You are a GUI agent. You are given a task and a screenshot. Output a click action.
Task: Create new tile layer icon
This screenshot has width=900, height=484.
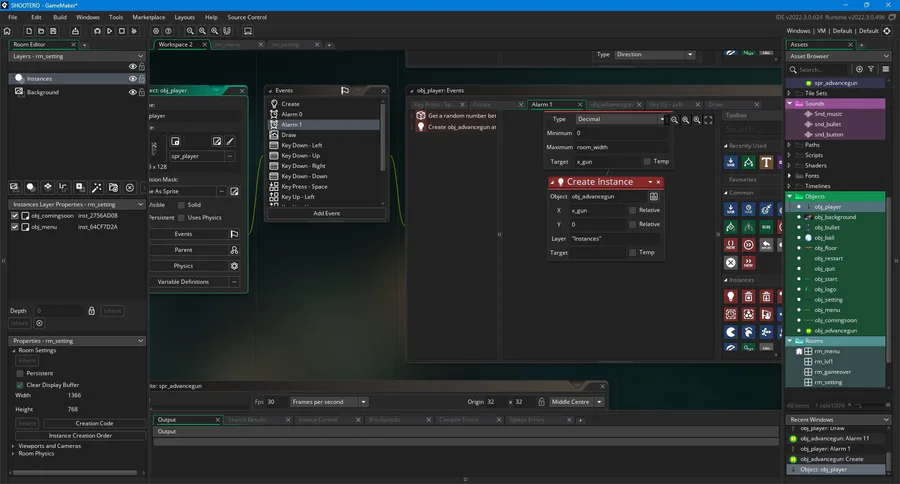[48, 187]
